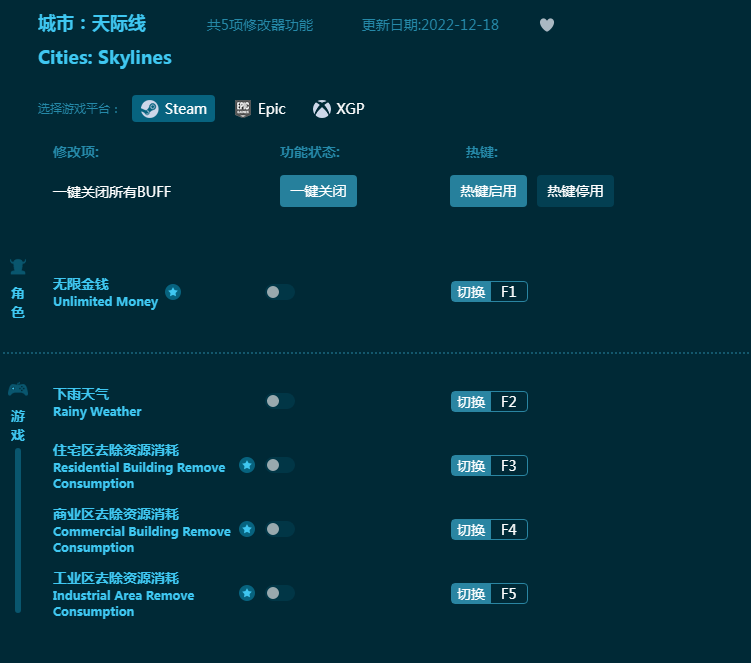Enable Industrial Area Remove Consumption switch
The width and height of the screenshot is (751, 663).
280,593
